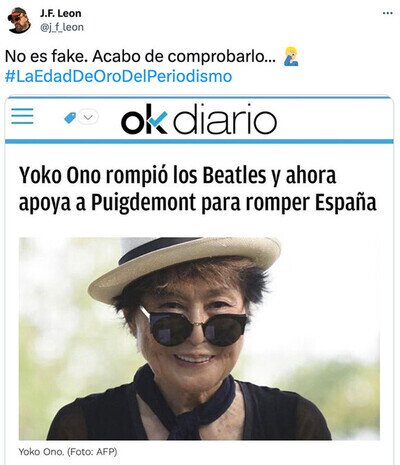Click the okdiario logo

(199, 119)
